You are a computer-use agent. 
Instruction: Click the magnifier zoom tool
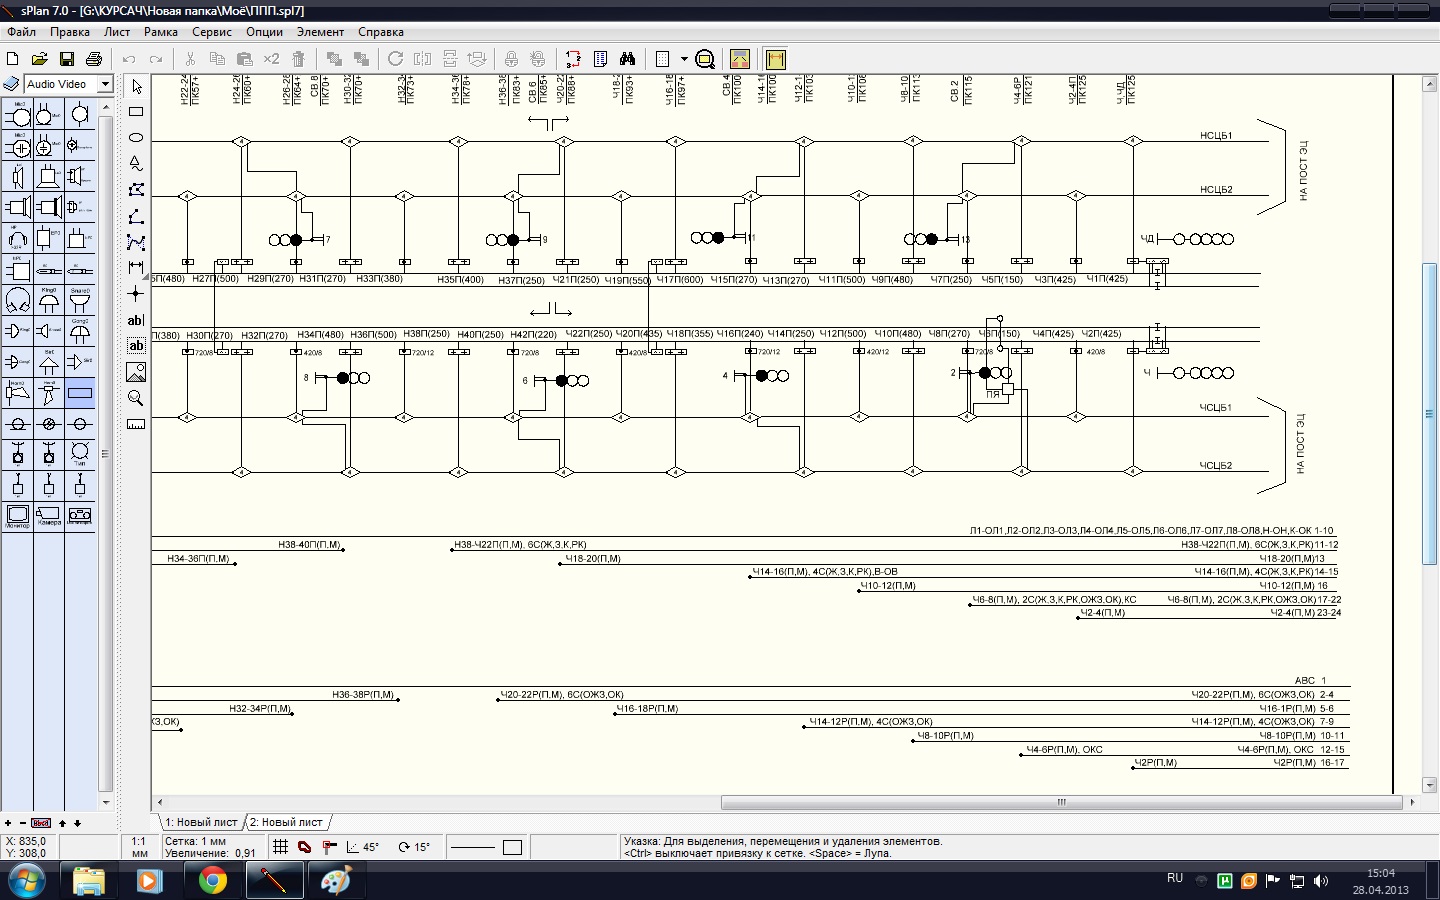tap(136, 398)
